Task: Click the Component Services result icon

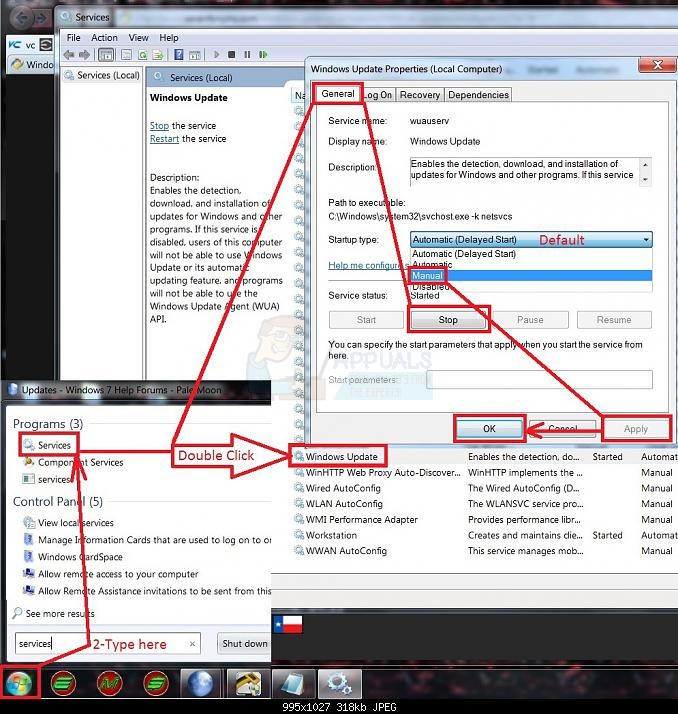Action: coord(29,462)
